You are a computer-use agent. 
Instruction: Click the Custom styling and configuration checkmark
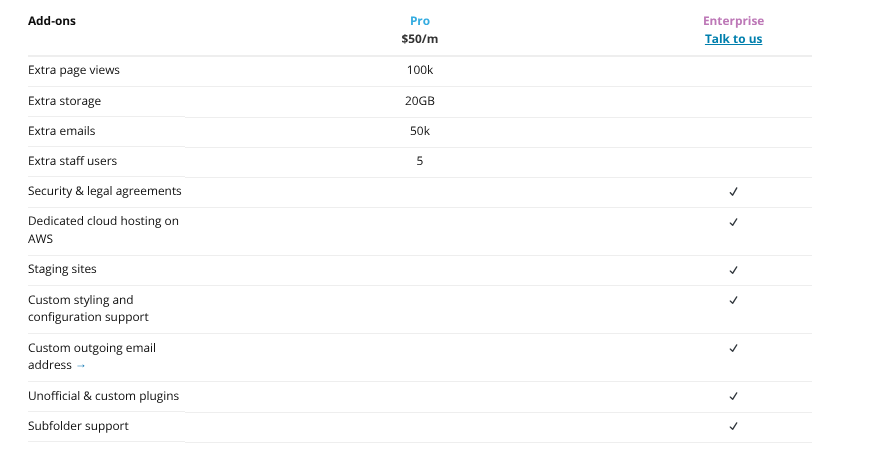coord(733,300)
